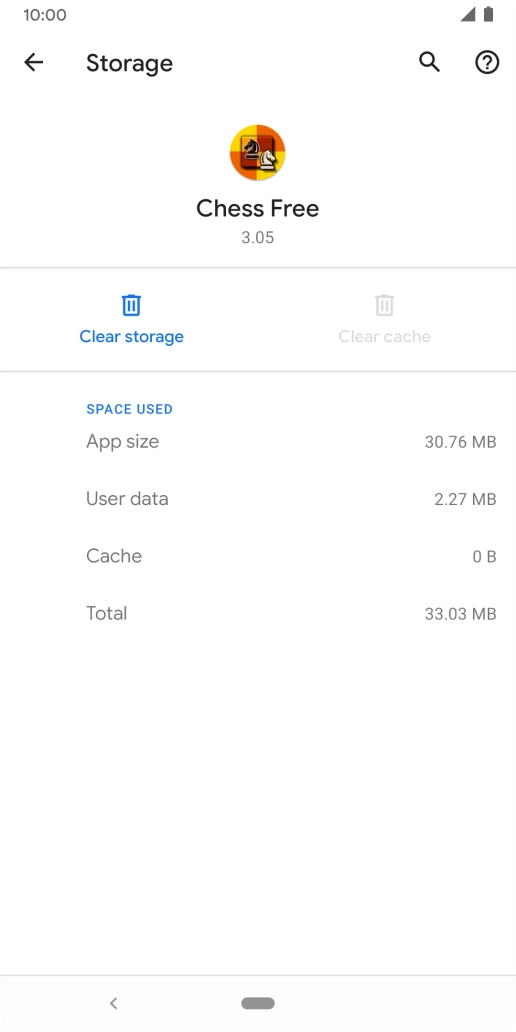The height and width of the screenshot is (1032, 516).
Task: Select the App size row
Action: click(x=291, y=442)
